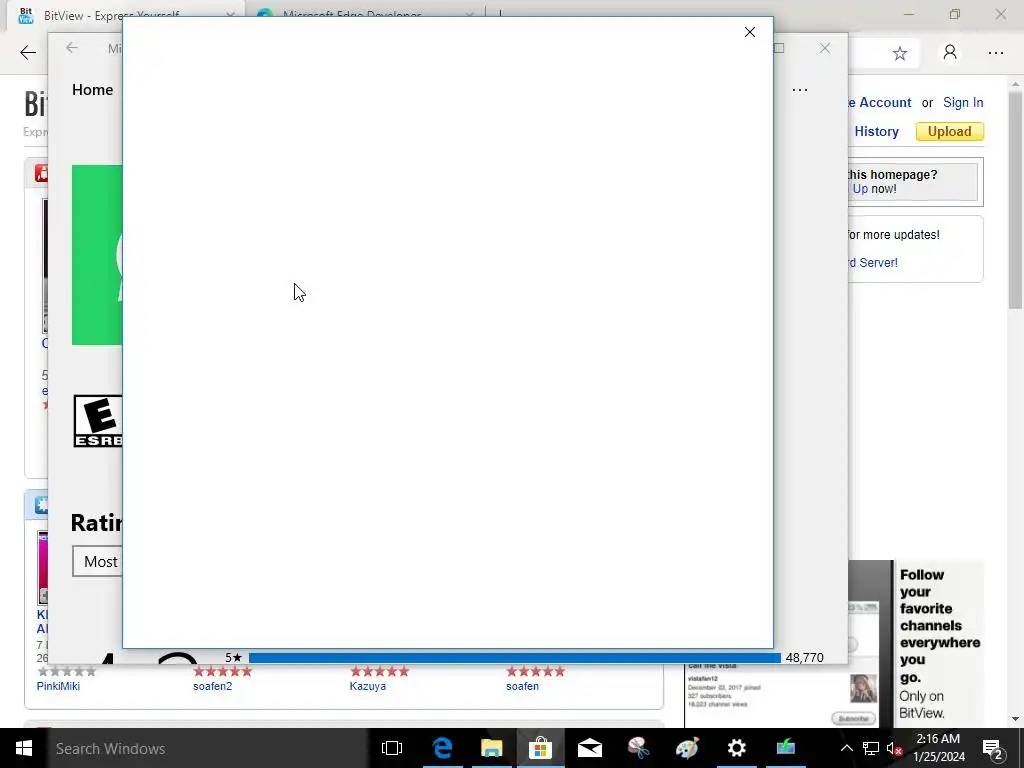The image size is (1024, 768).
Task: Open soafen2's channel link
Action: click(212, 686)
